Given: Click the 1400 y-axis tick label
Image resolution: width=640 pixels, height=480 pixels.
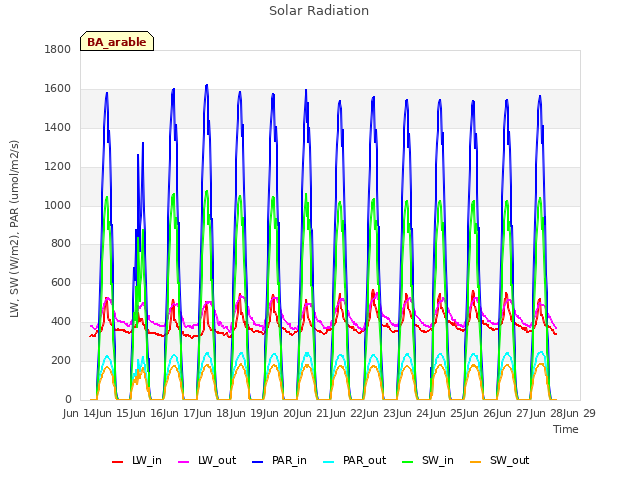Looking at the screenshot, I should tap(58, 128).
